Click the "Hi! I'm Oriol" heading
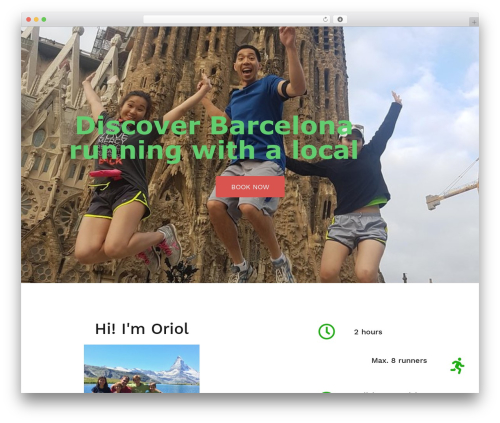 pyautogui.click(x=142, y=329)
